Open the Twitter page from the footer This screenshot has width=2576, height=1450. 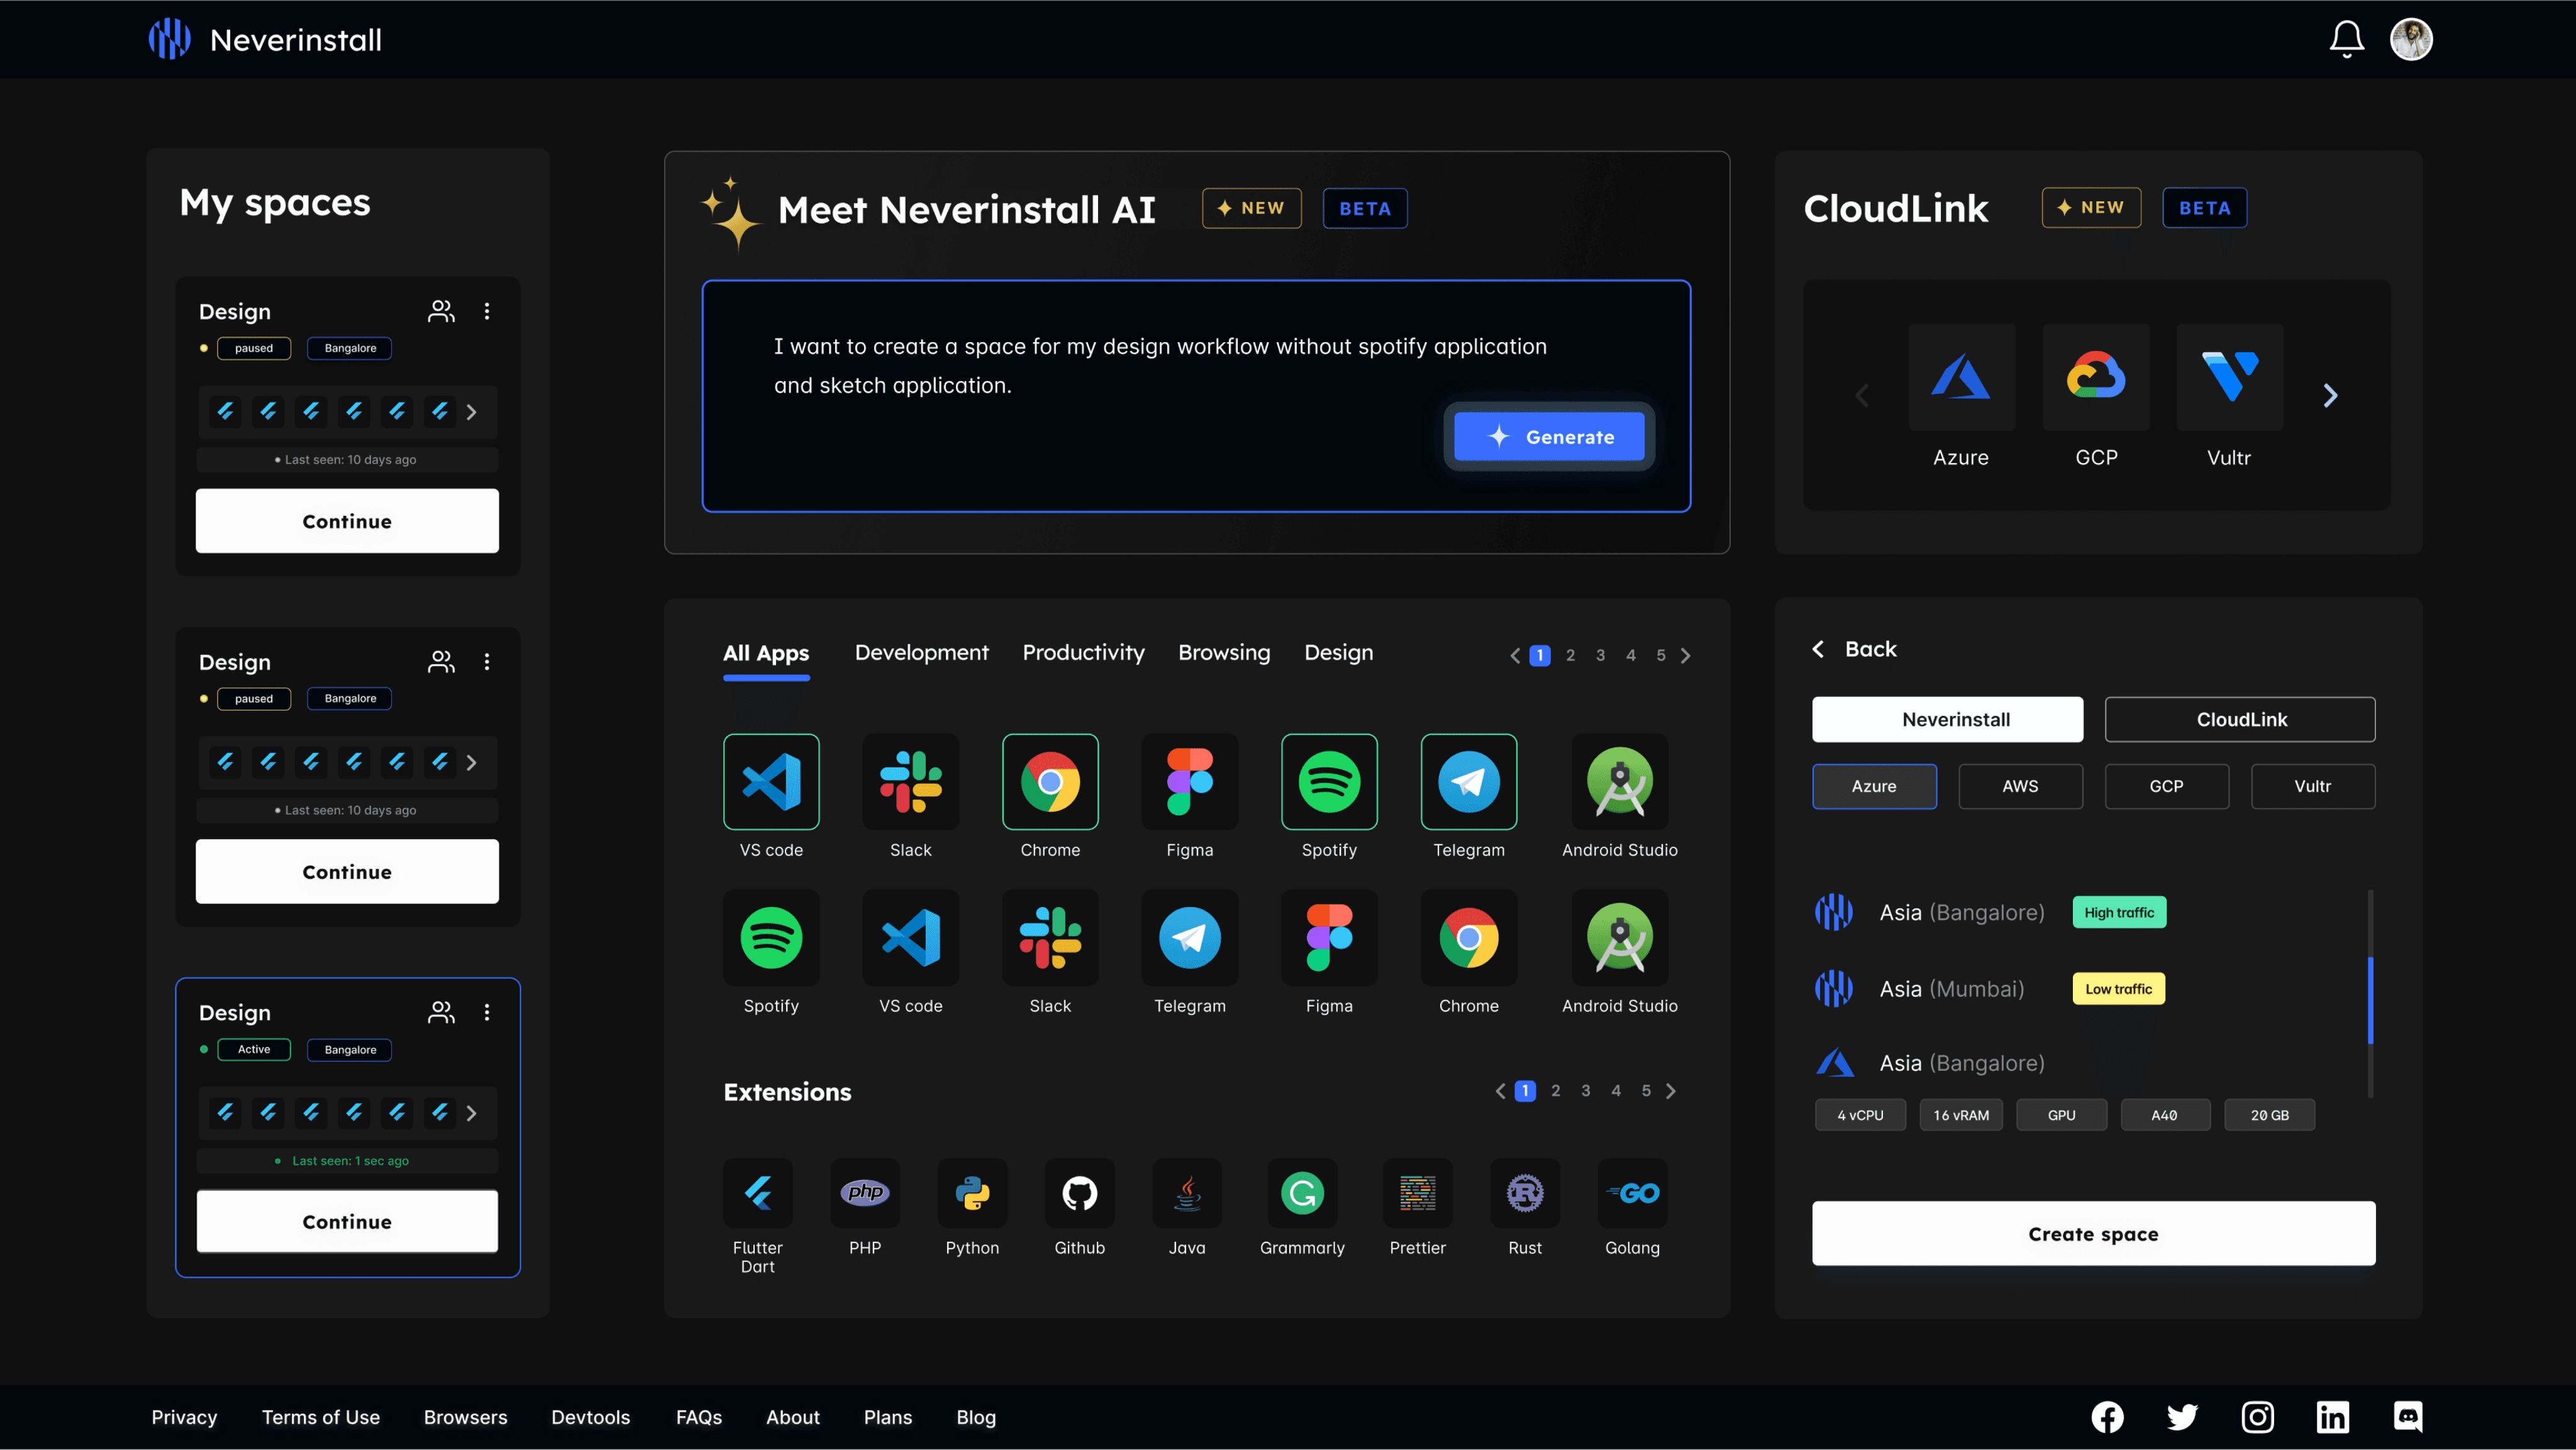tap(2182, 1417)
